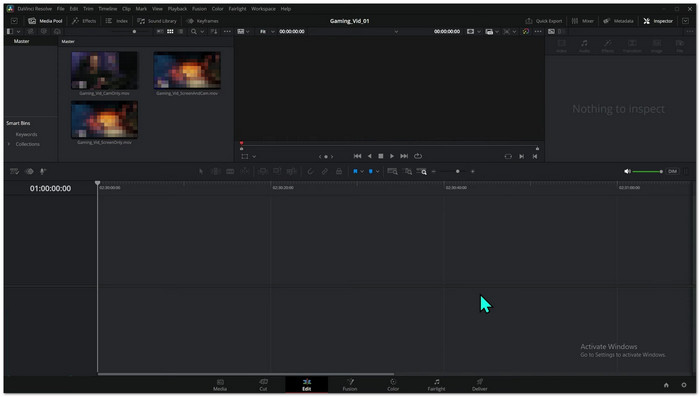700x397 pixels.
Task: Stop playback
Action: [381, 156]
